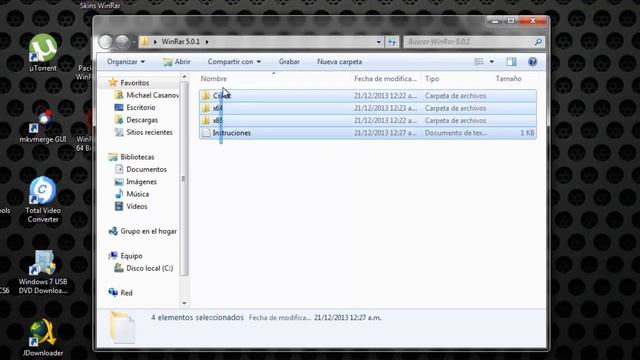Click the details pane folder thumbnail
640x360 pixels.
click(122, 327)
